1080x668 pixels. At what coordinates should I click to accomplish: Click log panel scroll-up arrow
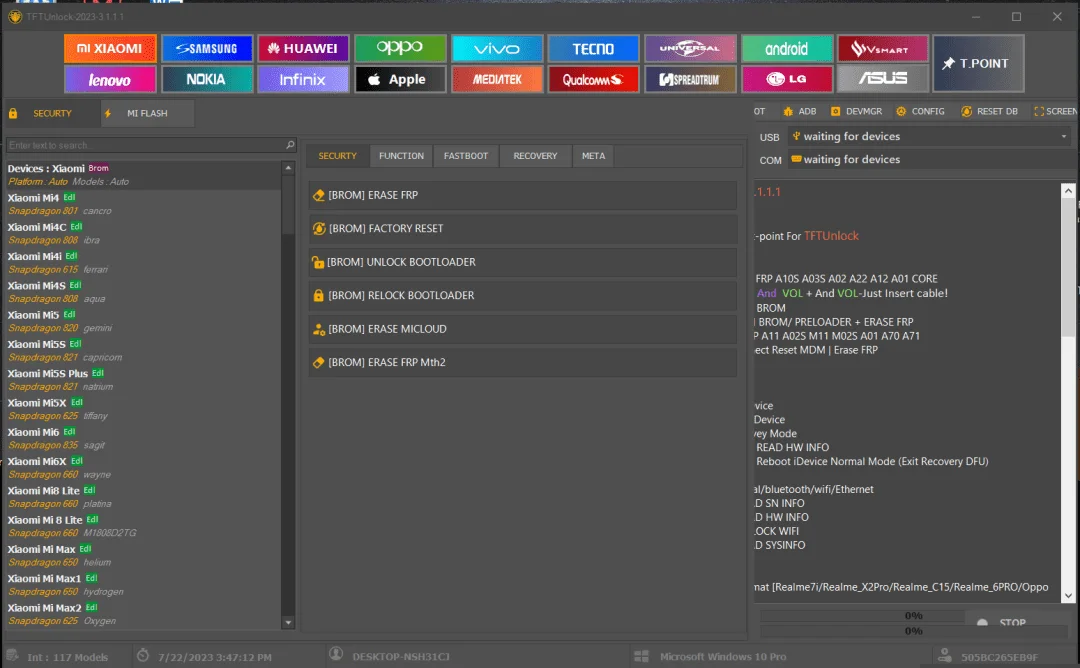(x=1068, y=191)
